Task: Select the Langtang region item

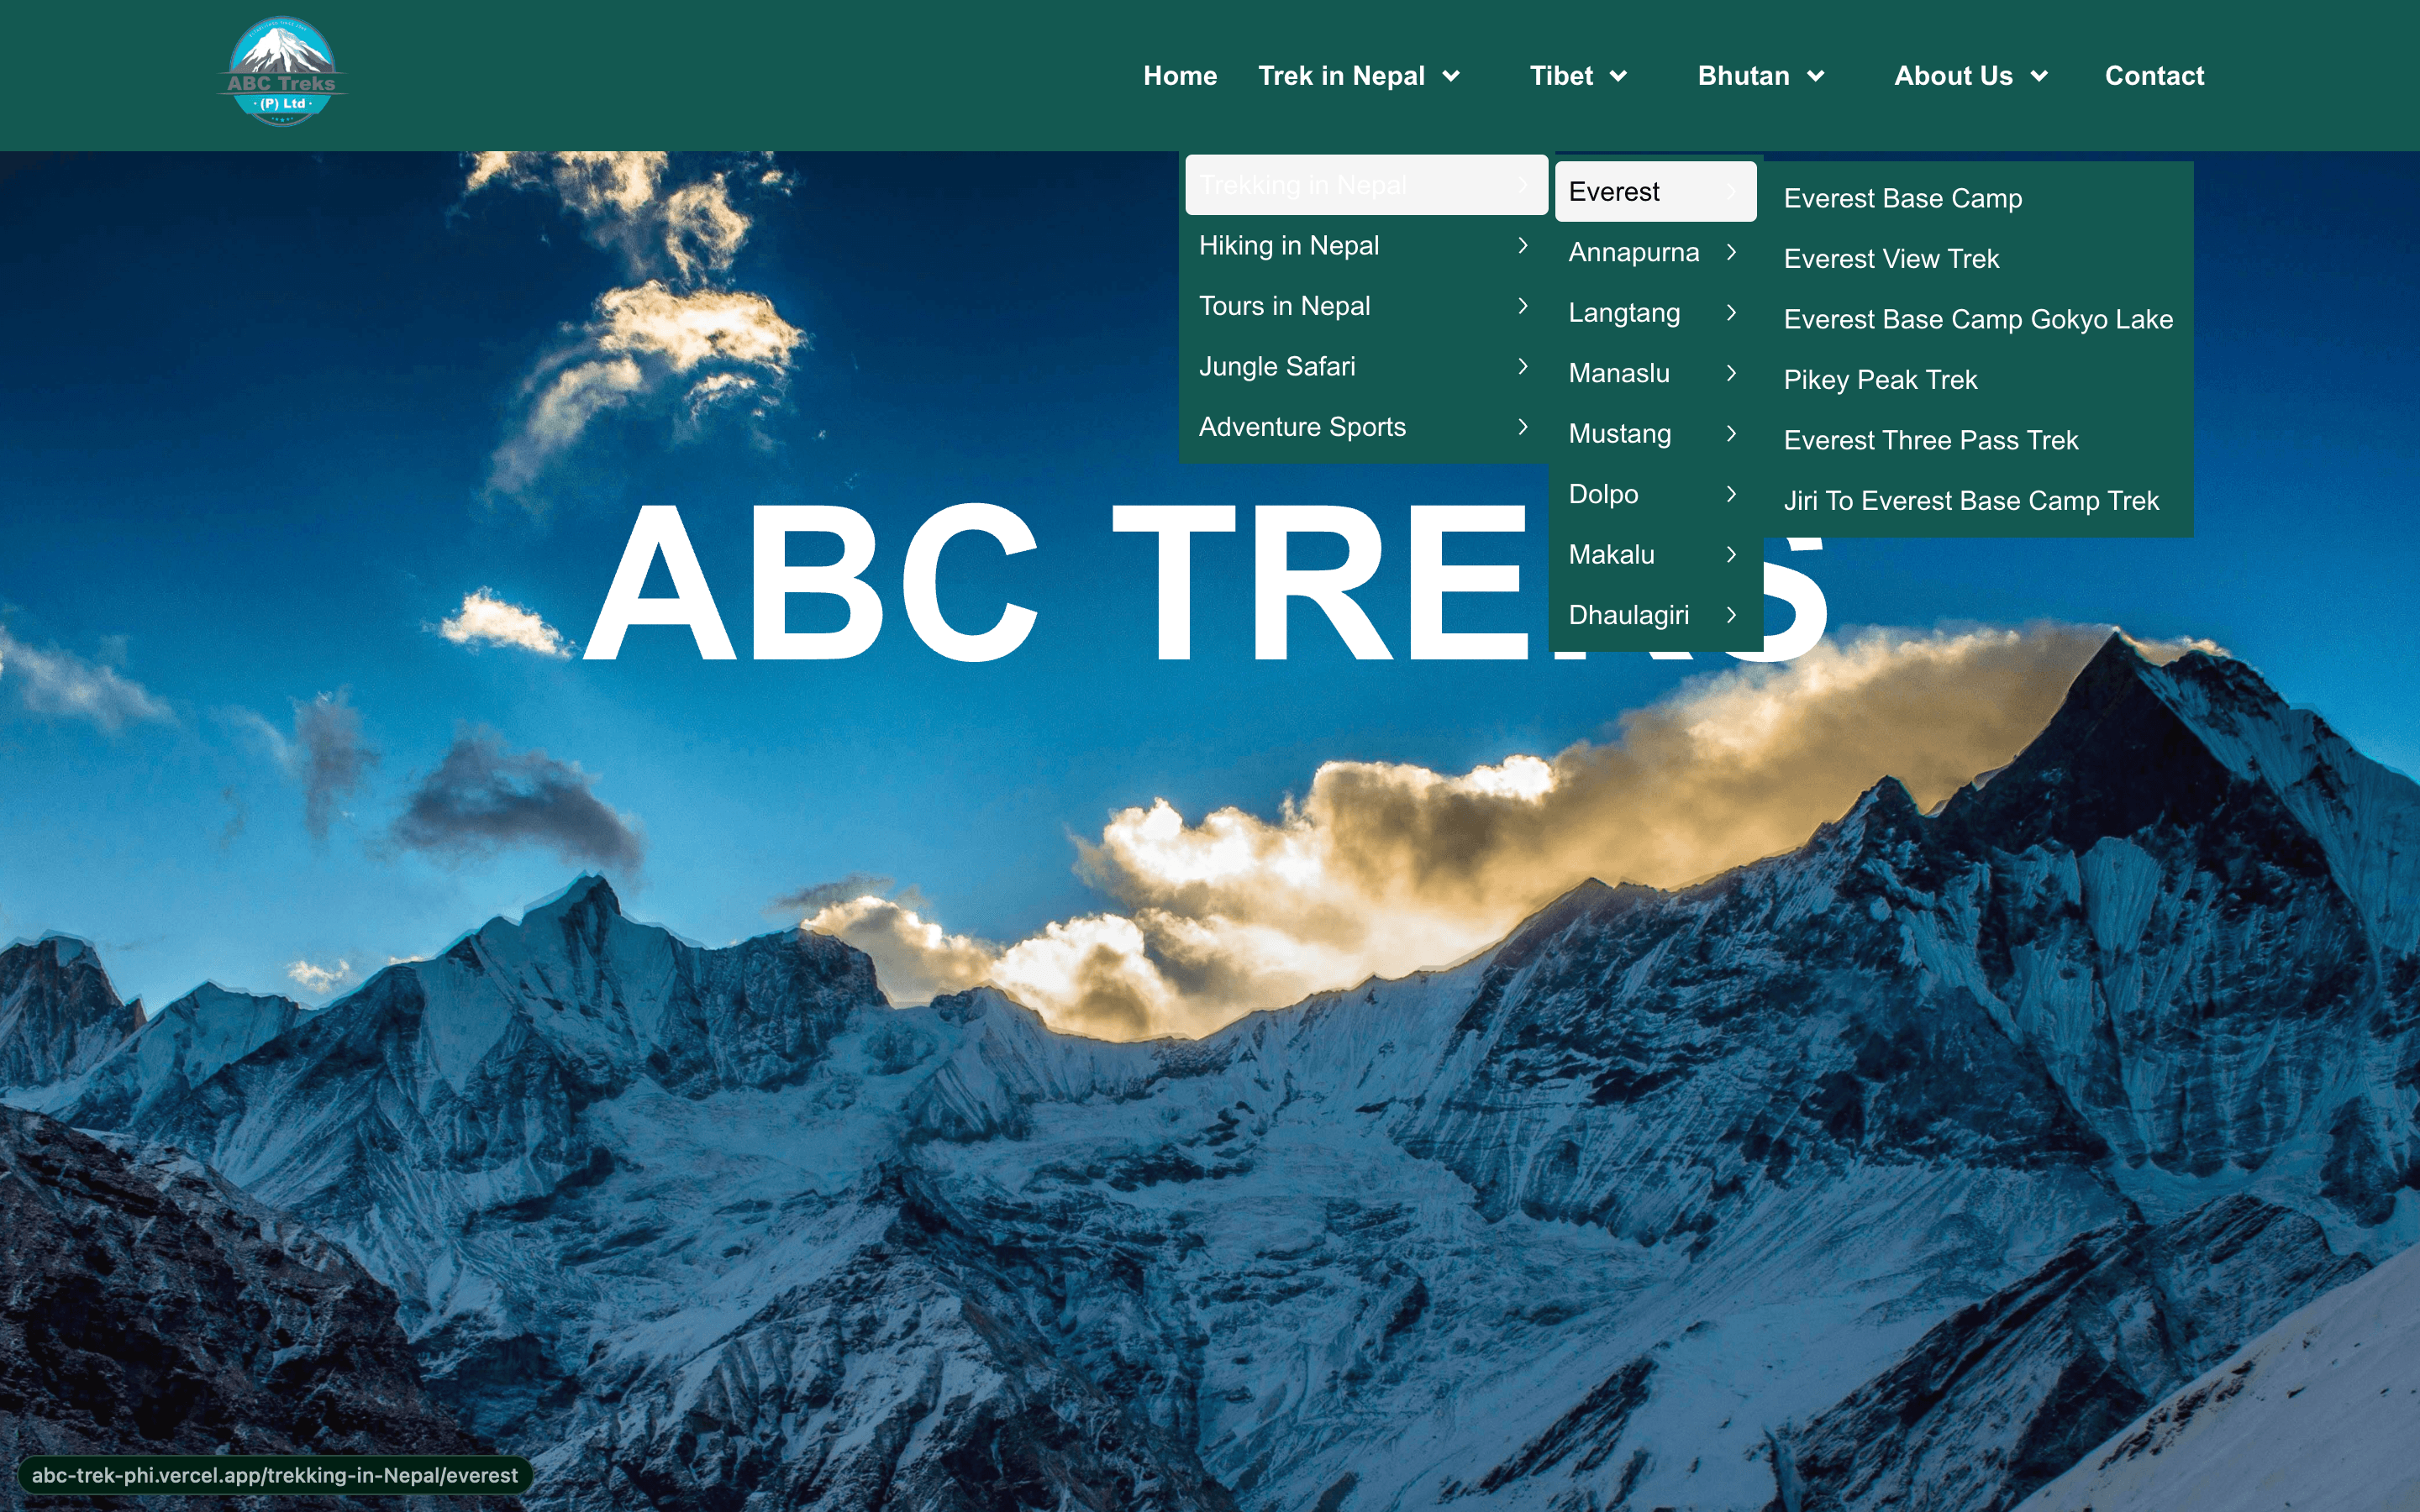Action: 1655,312
